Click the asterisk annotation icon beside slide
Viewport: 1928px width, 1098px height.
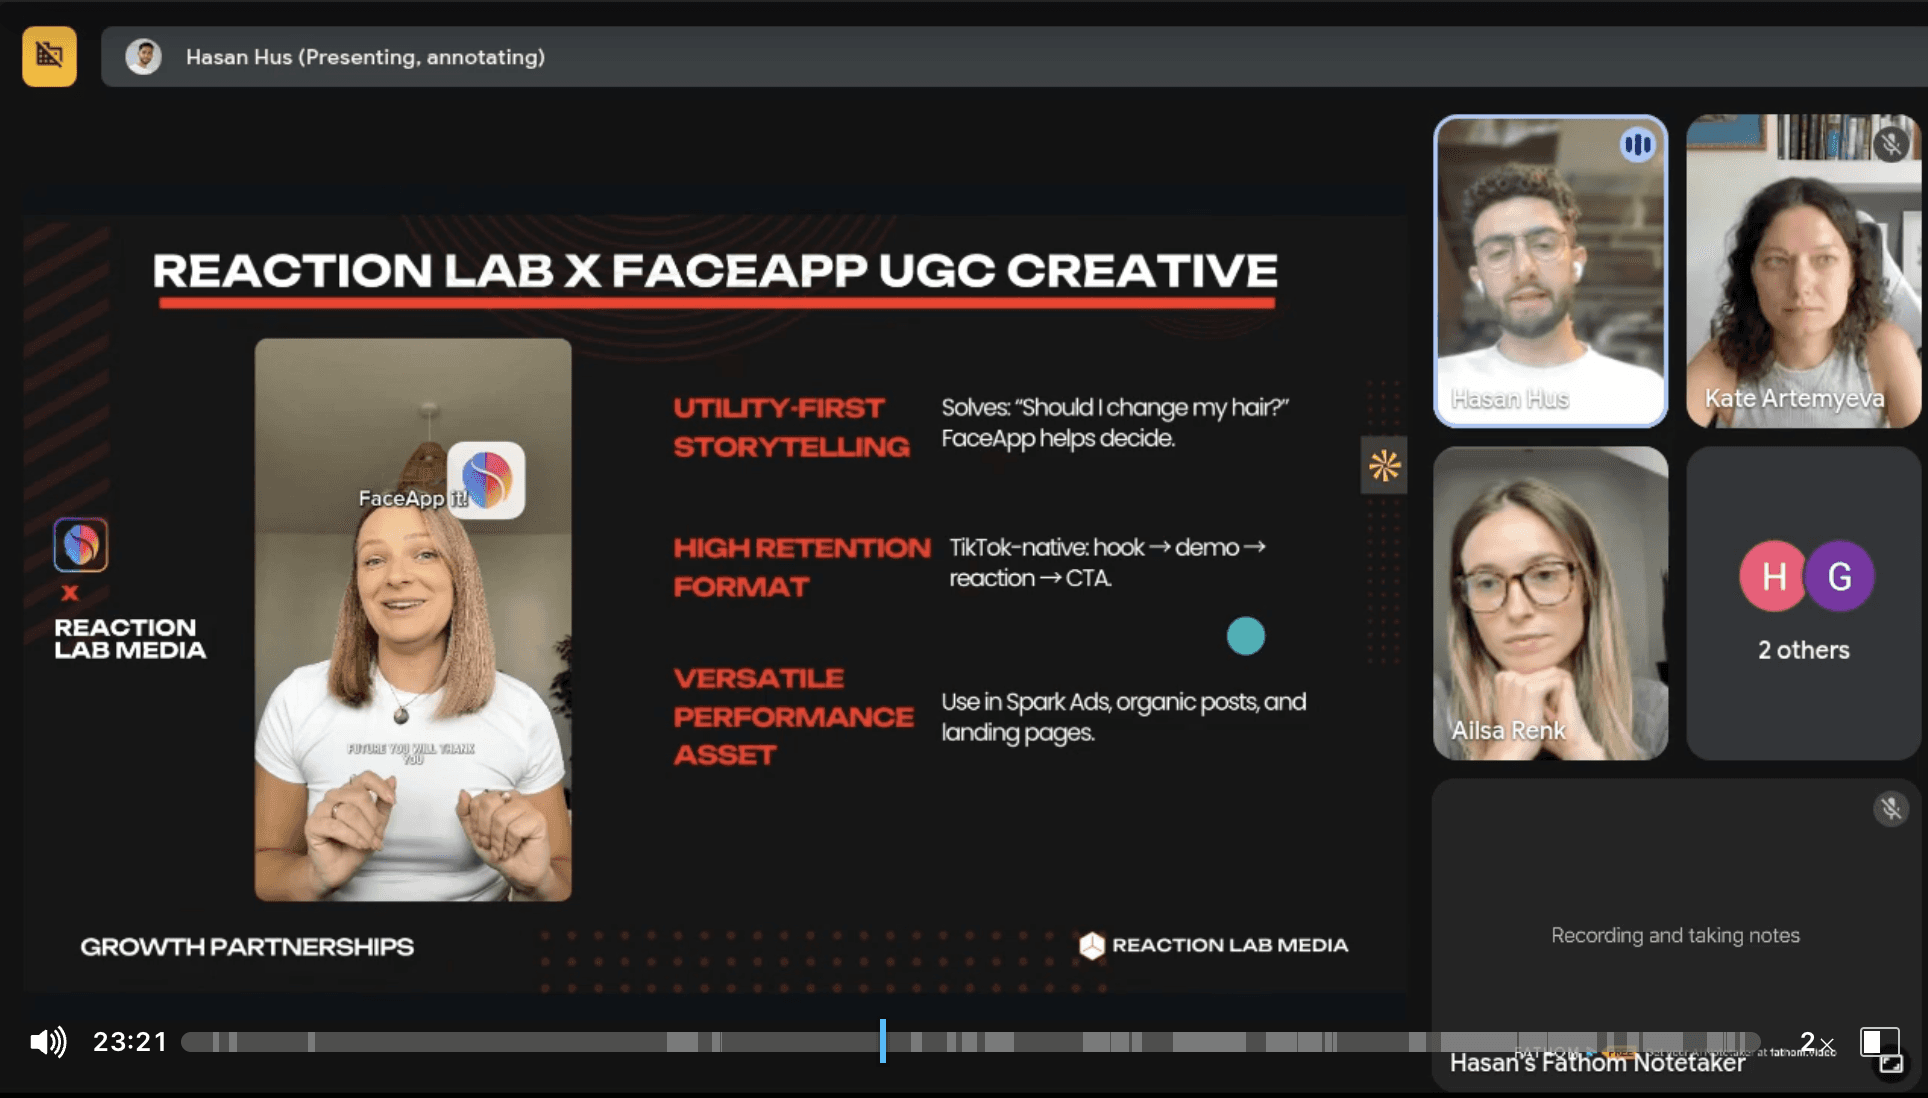1384,465
